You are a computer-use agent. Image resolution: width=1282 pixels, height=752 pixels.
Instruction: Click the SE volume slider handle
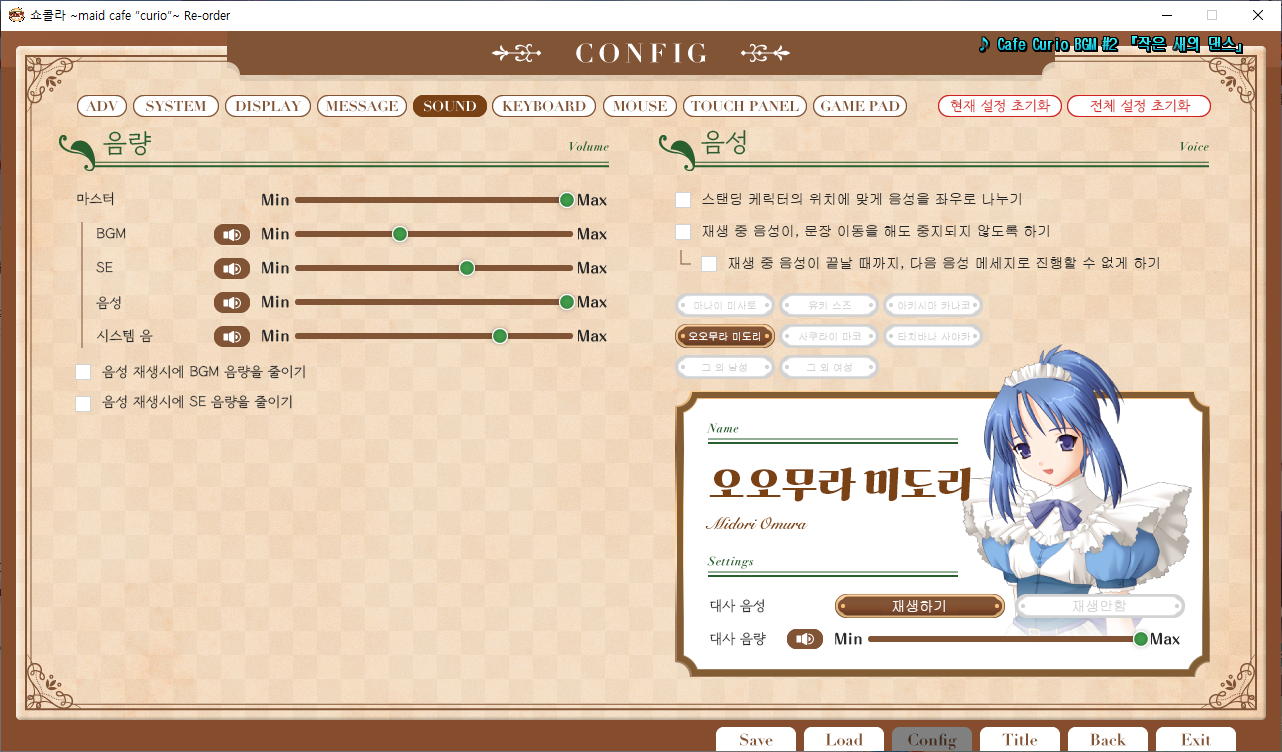tap(466, 268)
